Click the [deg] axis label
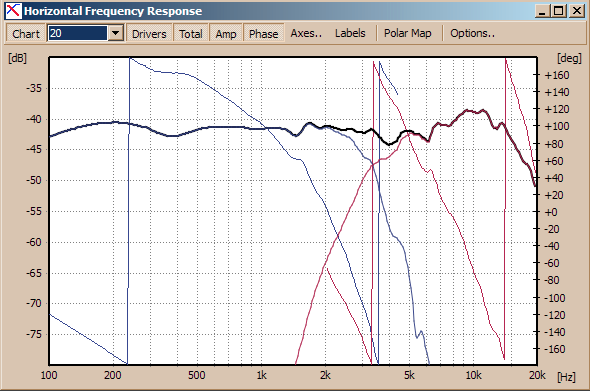590x391 pixels. 569,58
